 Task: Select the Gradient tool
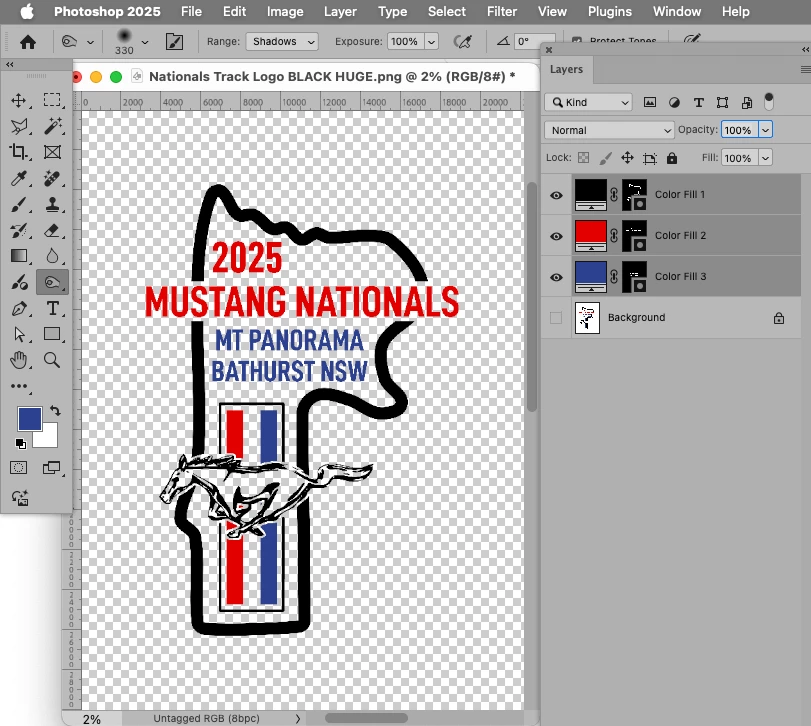(x=19, y=256)
